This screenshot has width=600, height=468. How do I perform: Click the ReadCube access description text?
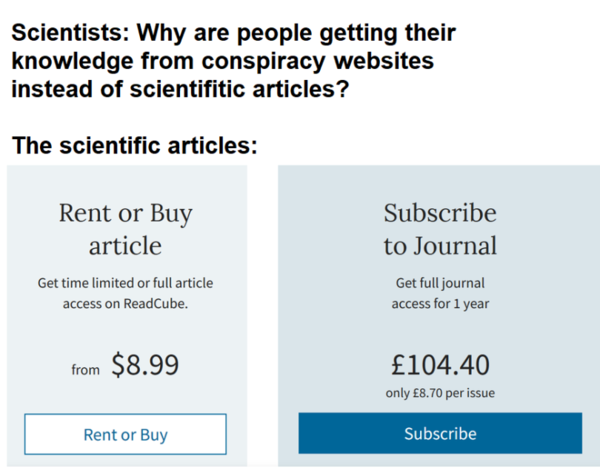126,293
